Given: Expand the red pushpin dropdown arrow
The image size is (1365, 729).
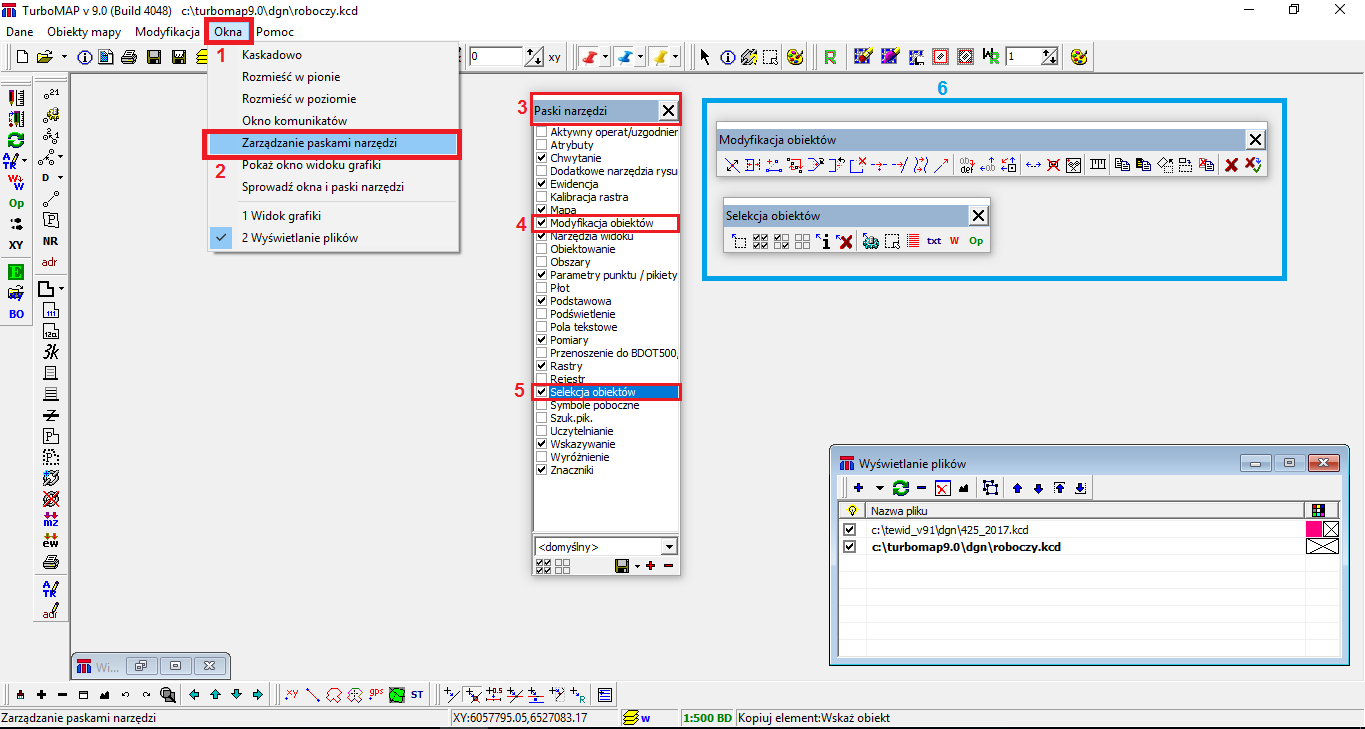Looking at the screenshot, I should point(606,57).
